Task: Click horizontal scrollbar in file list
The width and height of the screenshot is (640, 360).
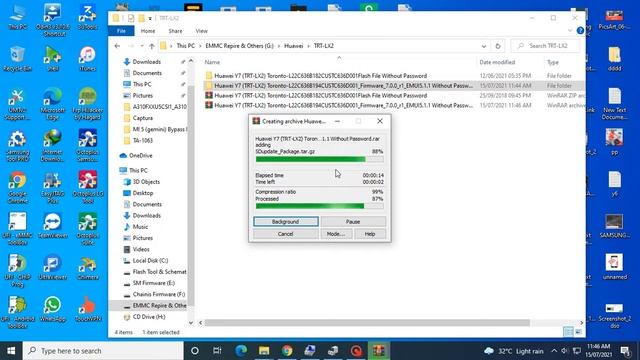Action: click(367, 323)
